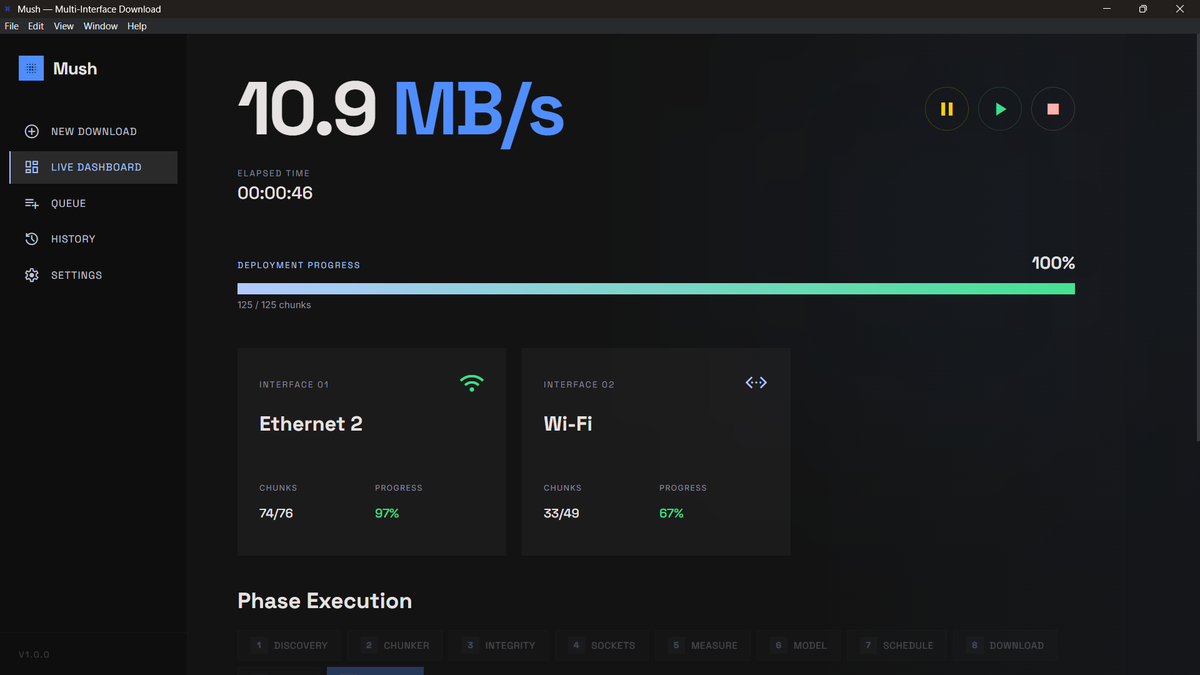Open the View menu
Image resolution: width=1200 pixels, height=675 pixels.
tap(64, 26)
